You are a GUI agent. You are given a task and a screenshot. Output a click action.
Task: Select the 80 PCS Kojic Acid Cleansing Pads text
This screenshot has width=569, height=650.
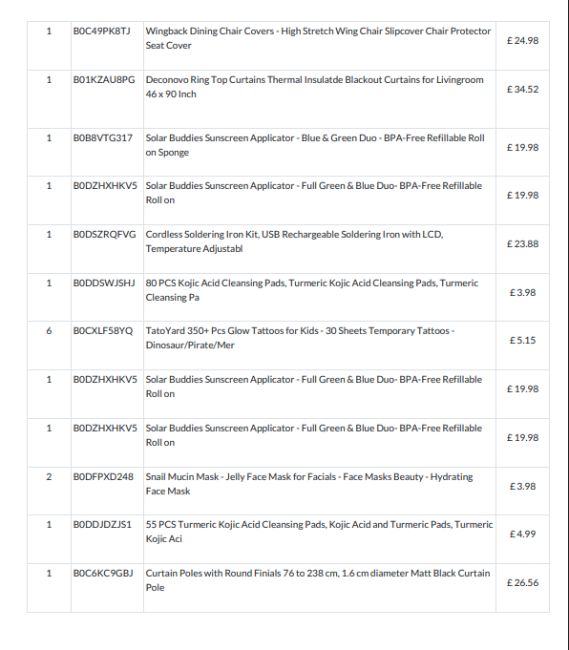(x=312, y=290)
